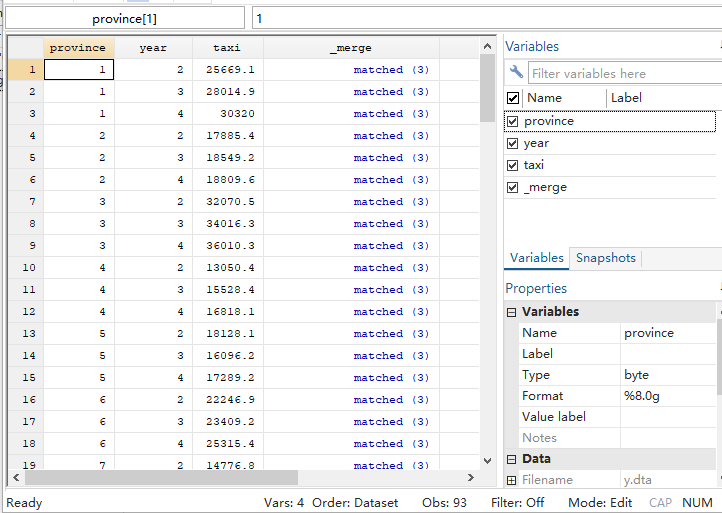Select the taxi column header
The height and width of the screenshot is (513, 722).
click(228, 48)
